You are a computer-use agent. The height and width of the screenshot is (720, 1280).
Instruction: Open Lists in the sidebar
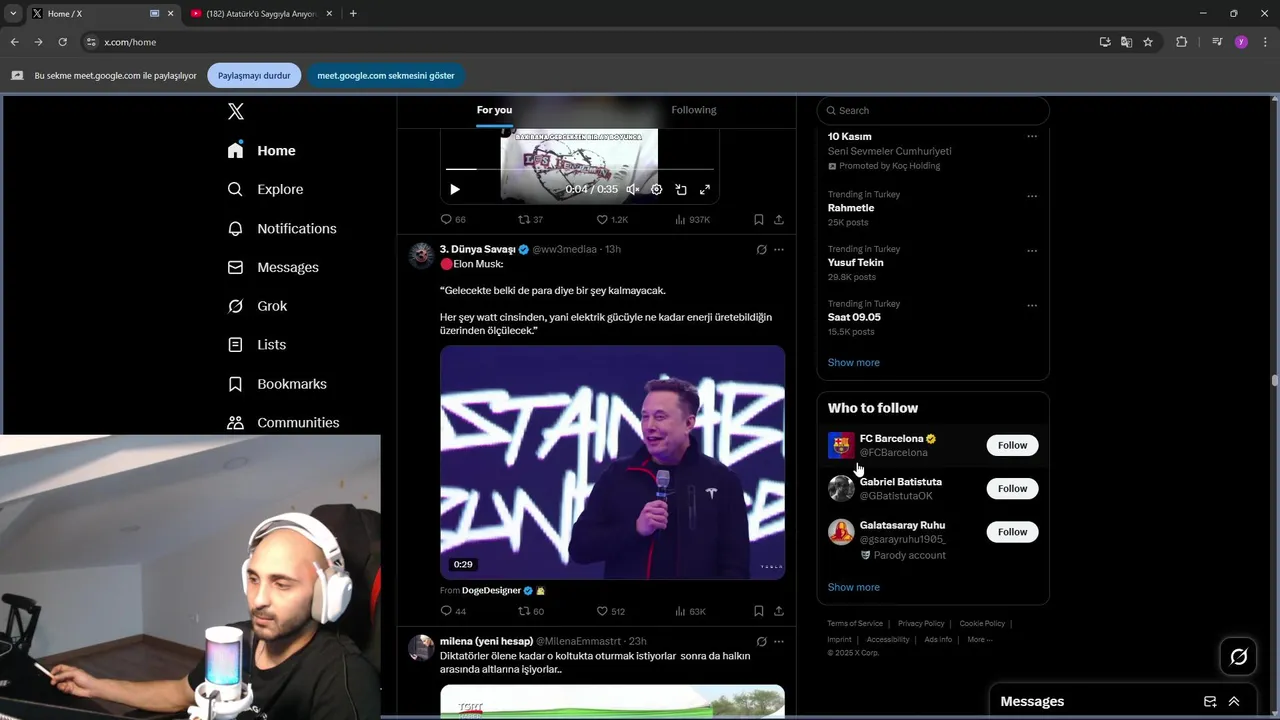(257, 344)
